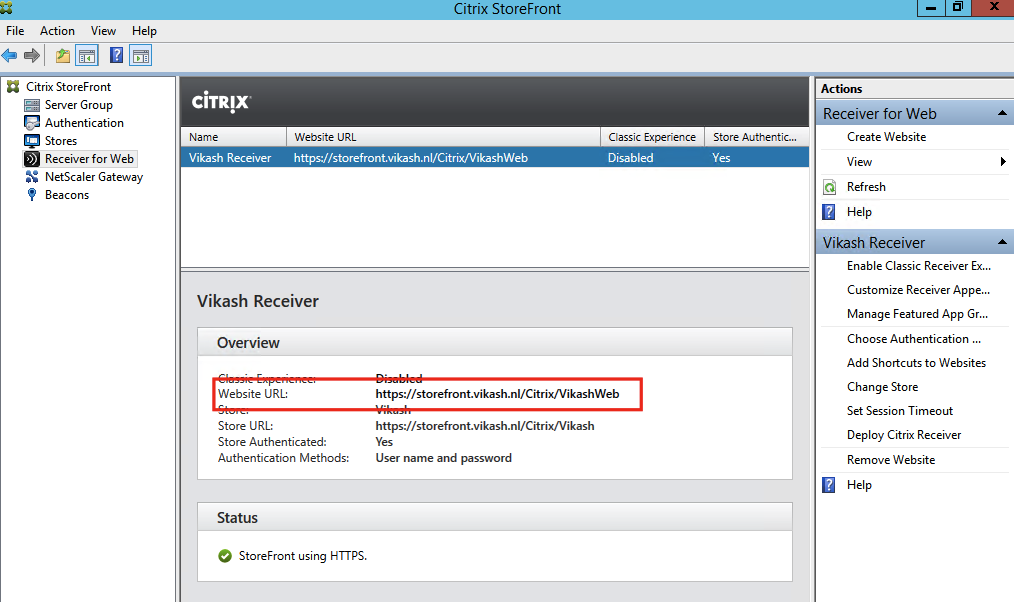Click Add Shortcuts to Websites action

(x=916, y=363)
